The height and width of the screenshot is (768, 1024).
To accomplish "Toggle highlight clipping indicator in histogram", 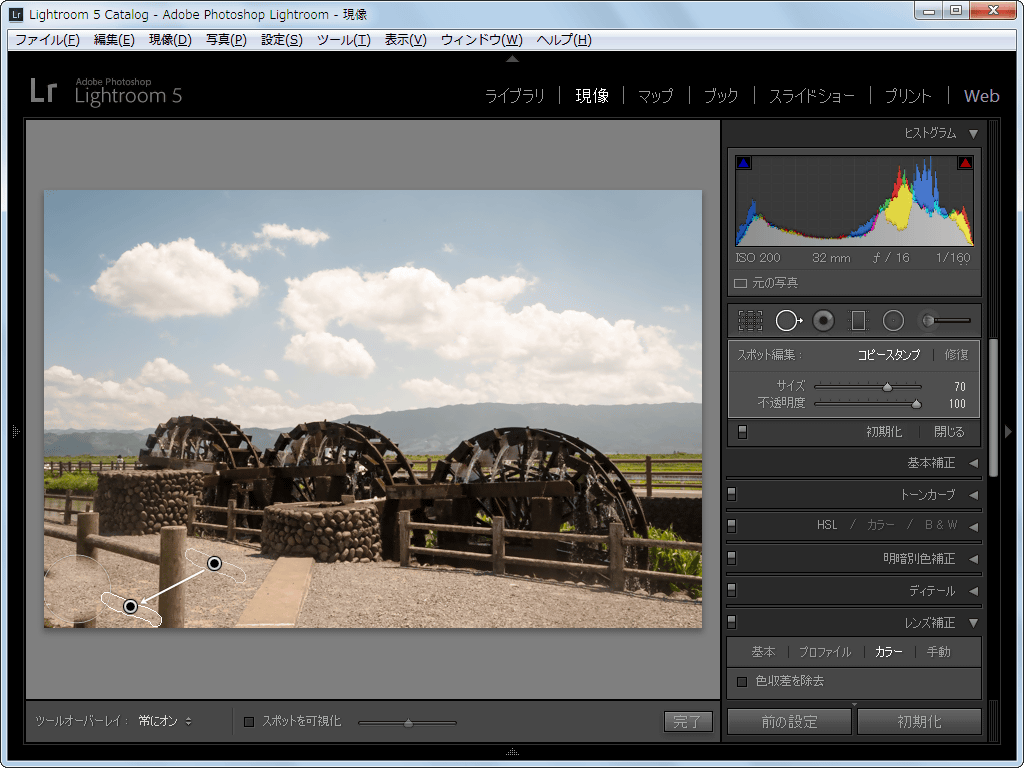I will (x=965, y=163).
